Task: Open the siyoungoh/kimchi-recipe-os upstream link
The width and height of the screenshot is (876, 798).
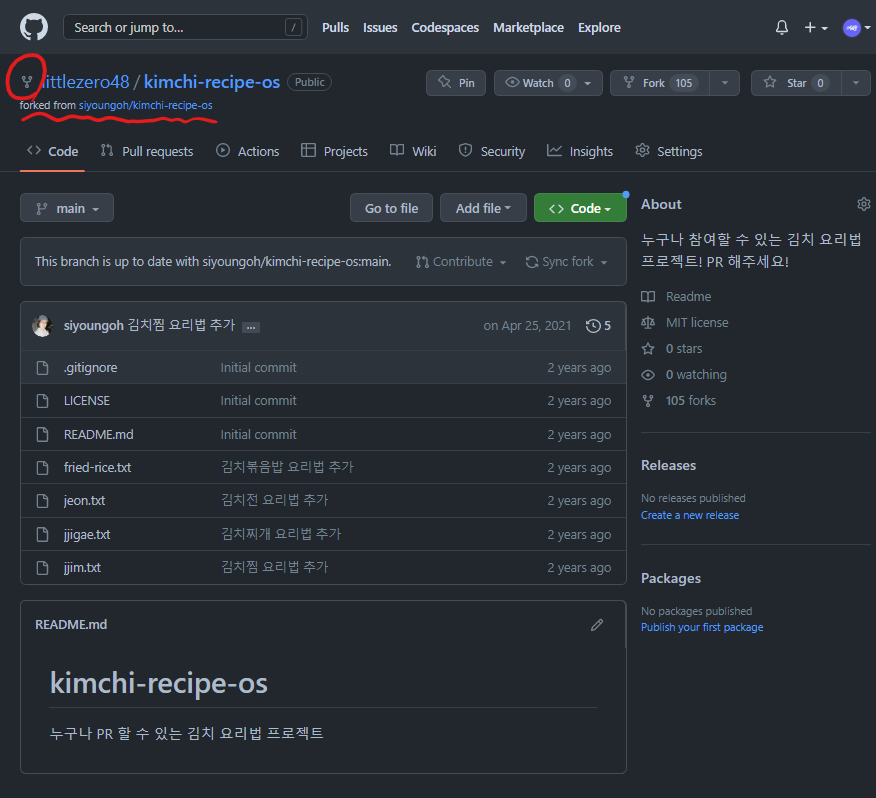Action: tap(145, 105)
